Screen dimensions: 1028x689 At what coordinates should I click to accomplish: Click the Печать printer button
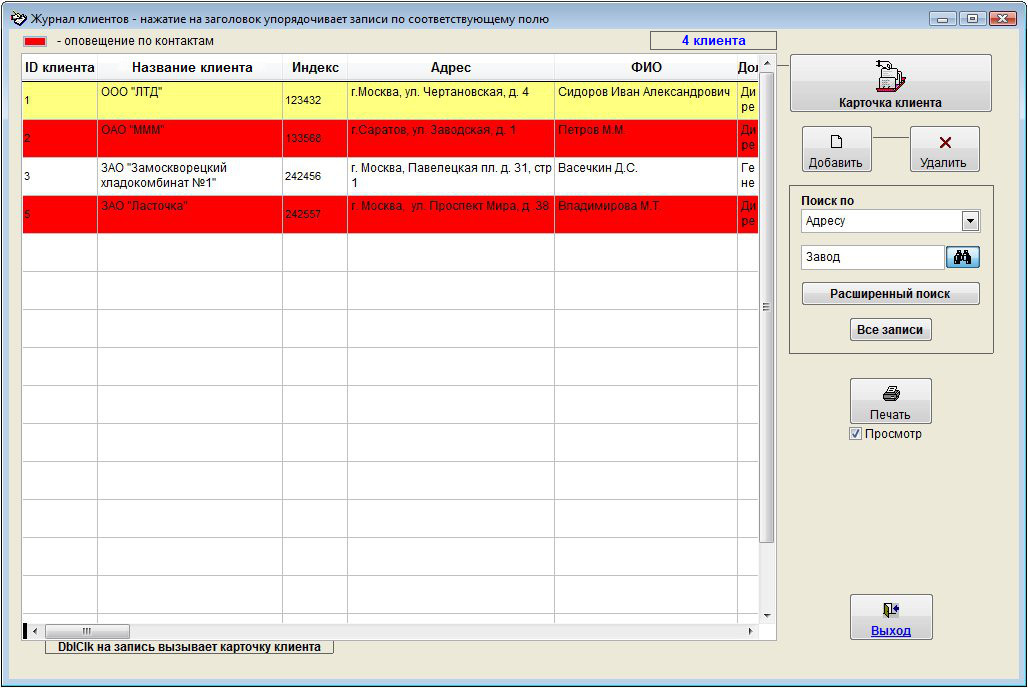(x=890, y=401)
